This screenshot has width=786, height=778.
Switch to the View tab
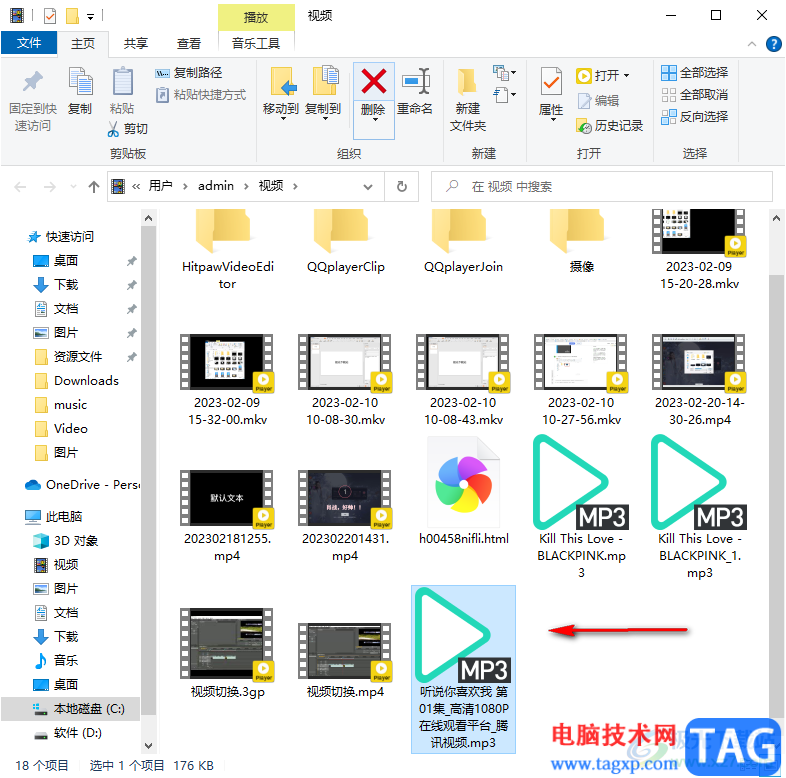[x=188, y=44]
